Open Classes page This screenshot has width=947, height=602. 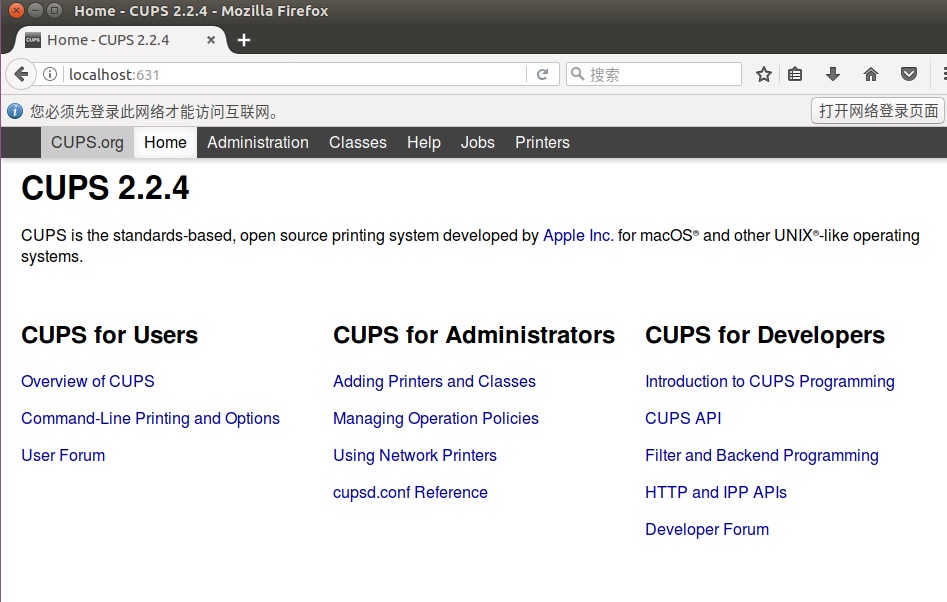(358, 142)
